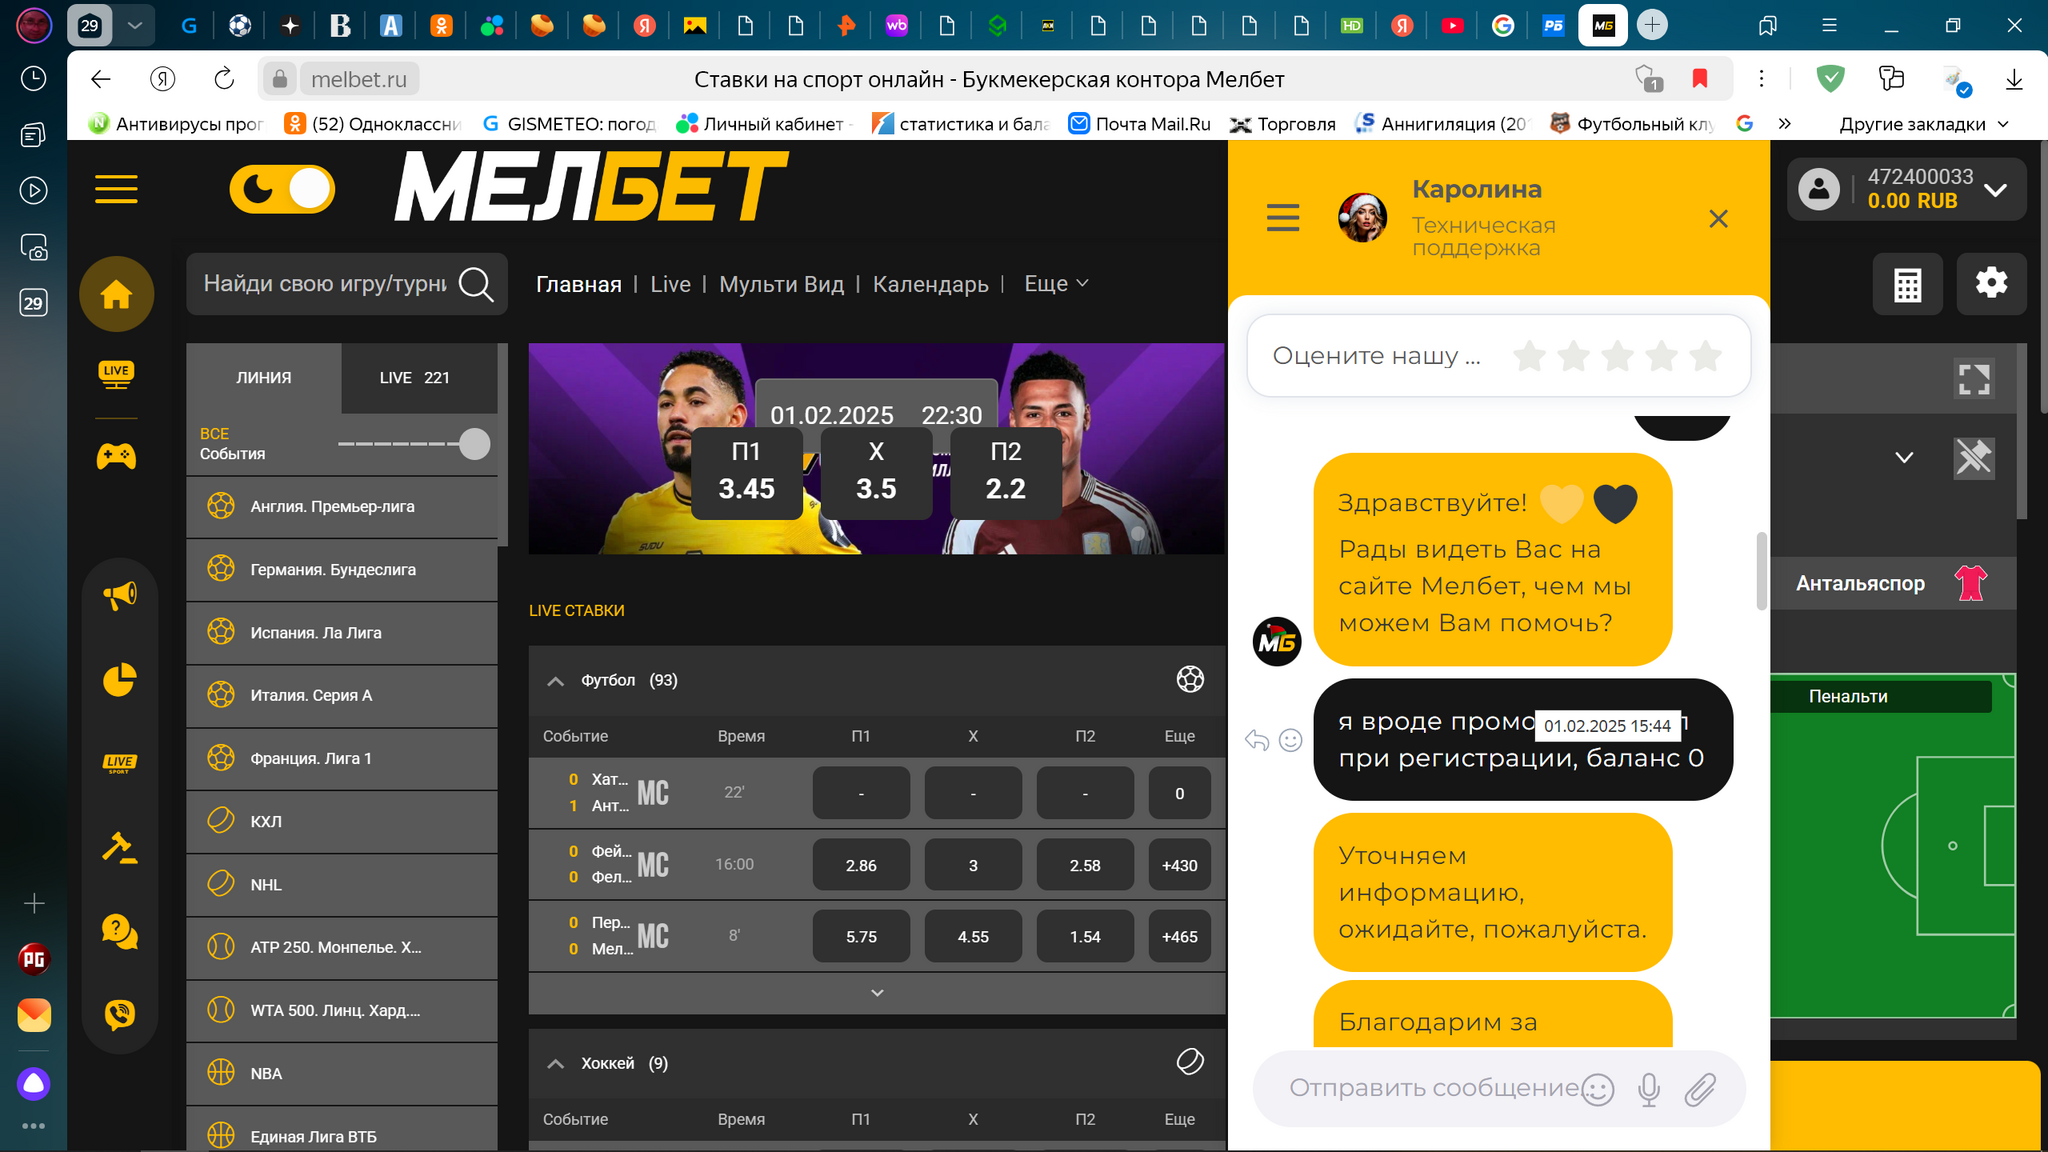Click the home icon in the sidebar
The width and height of the screenshot is (2048, 1152).
click(x=116, y=295)
